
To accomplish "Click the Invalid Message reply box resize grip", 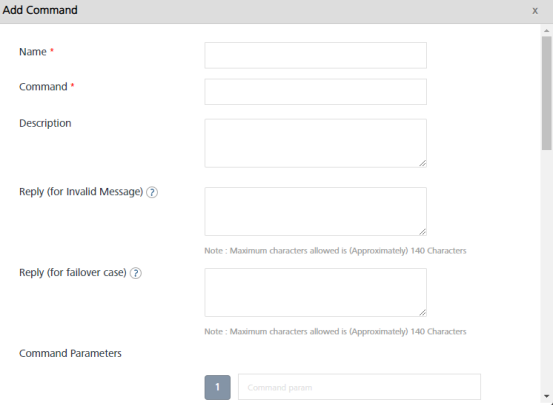I will pos(423,231).
